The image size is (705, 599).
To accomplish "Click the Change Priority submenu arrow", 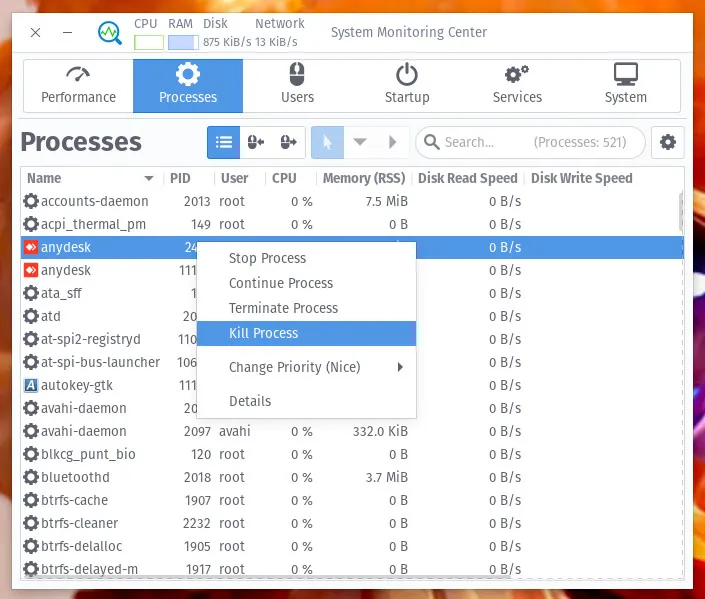I will (400, 367).
